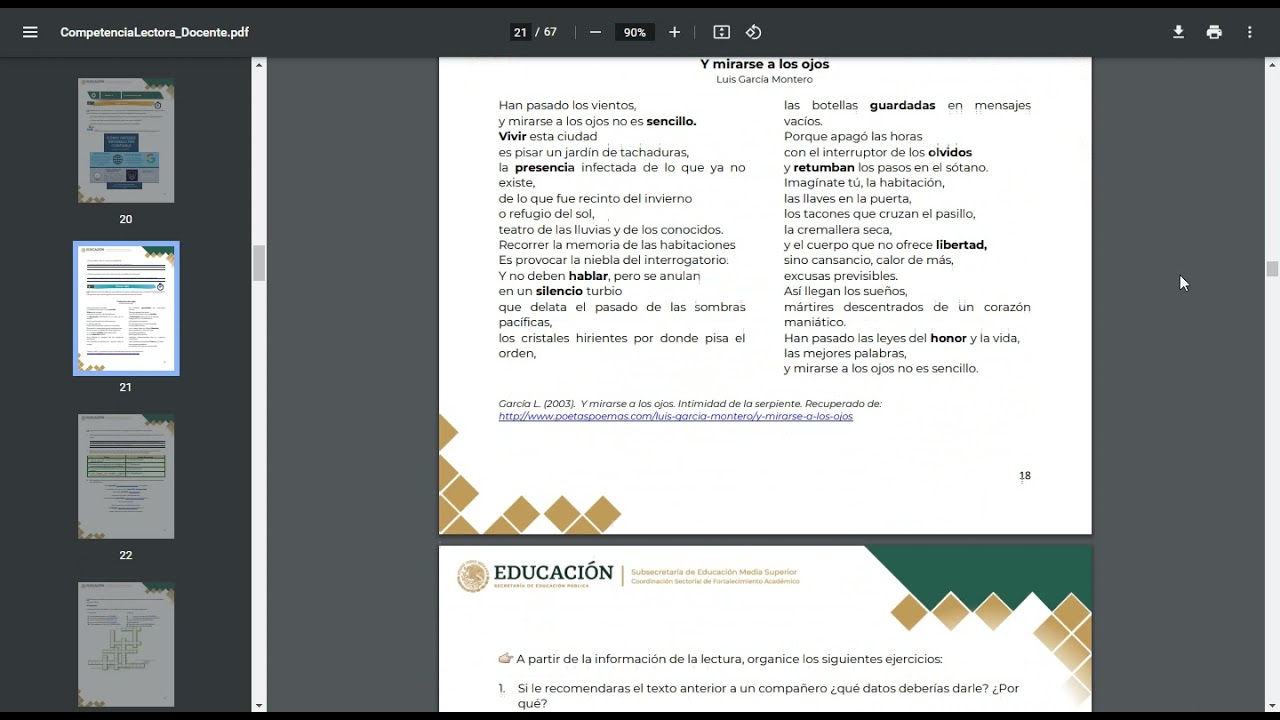
Task: Open the poetaspoemas.com source link
Action: tap(676, 416)
